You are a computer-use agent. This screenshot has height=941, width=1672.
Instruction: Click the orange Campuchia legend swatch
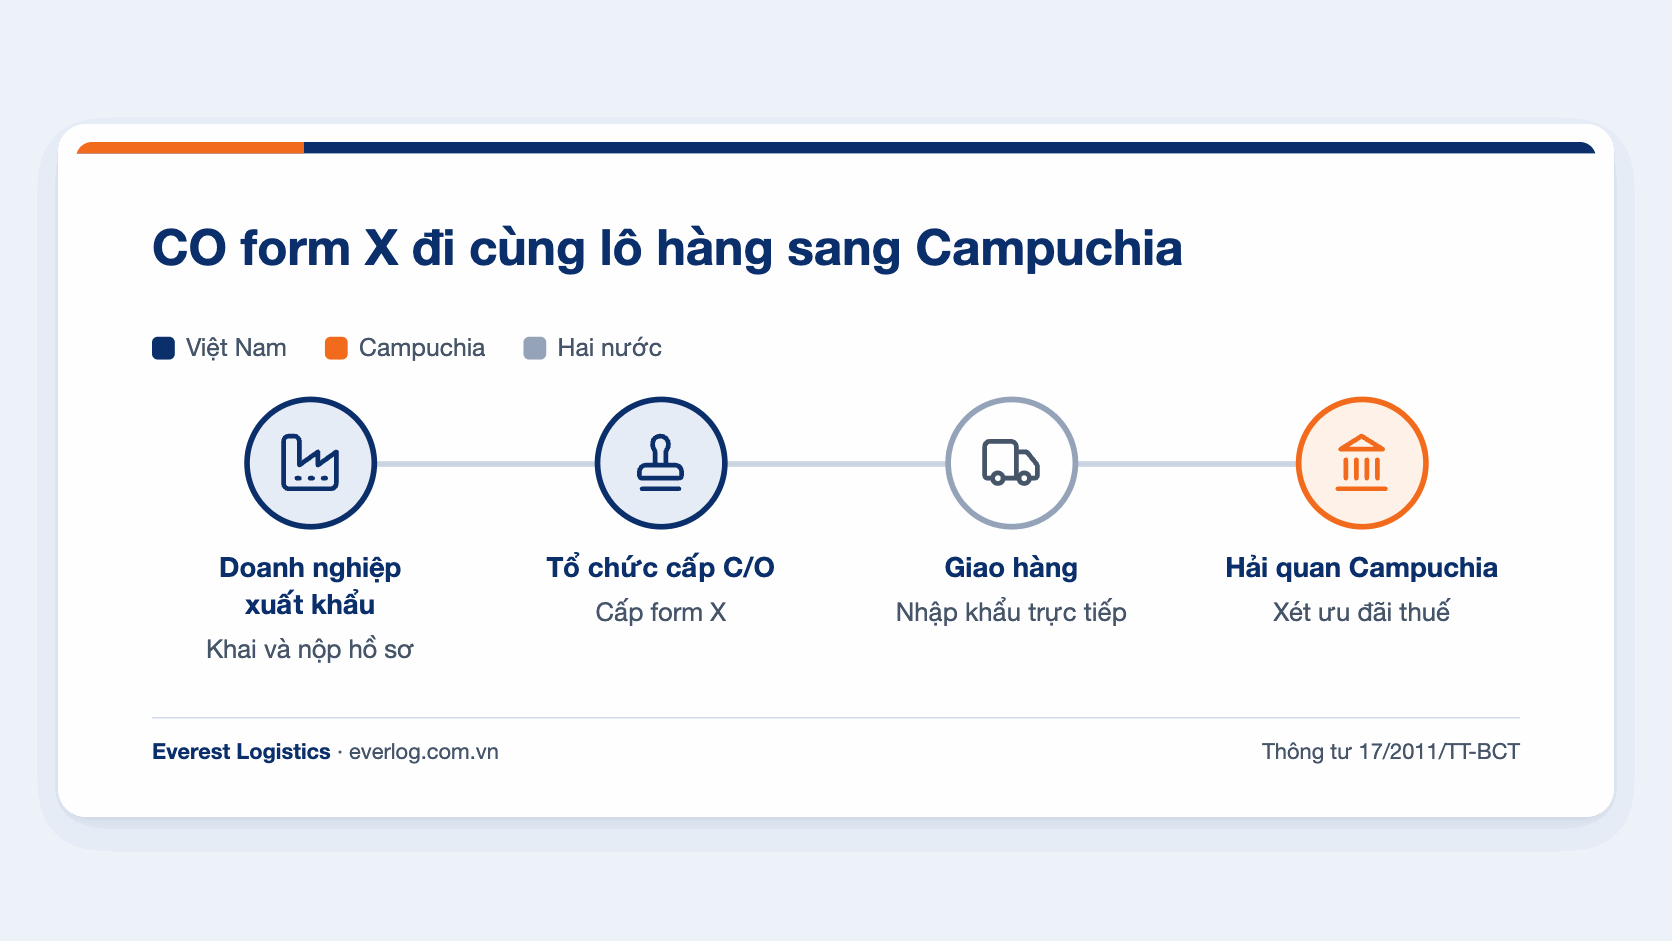tap(336, 348)
